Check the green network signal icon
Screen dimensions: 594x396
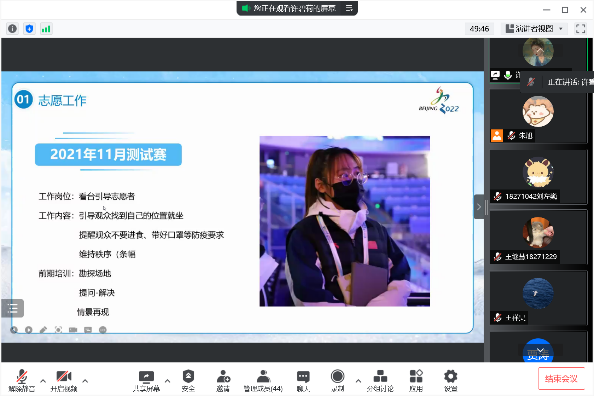click(46, 28)
